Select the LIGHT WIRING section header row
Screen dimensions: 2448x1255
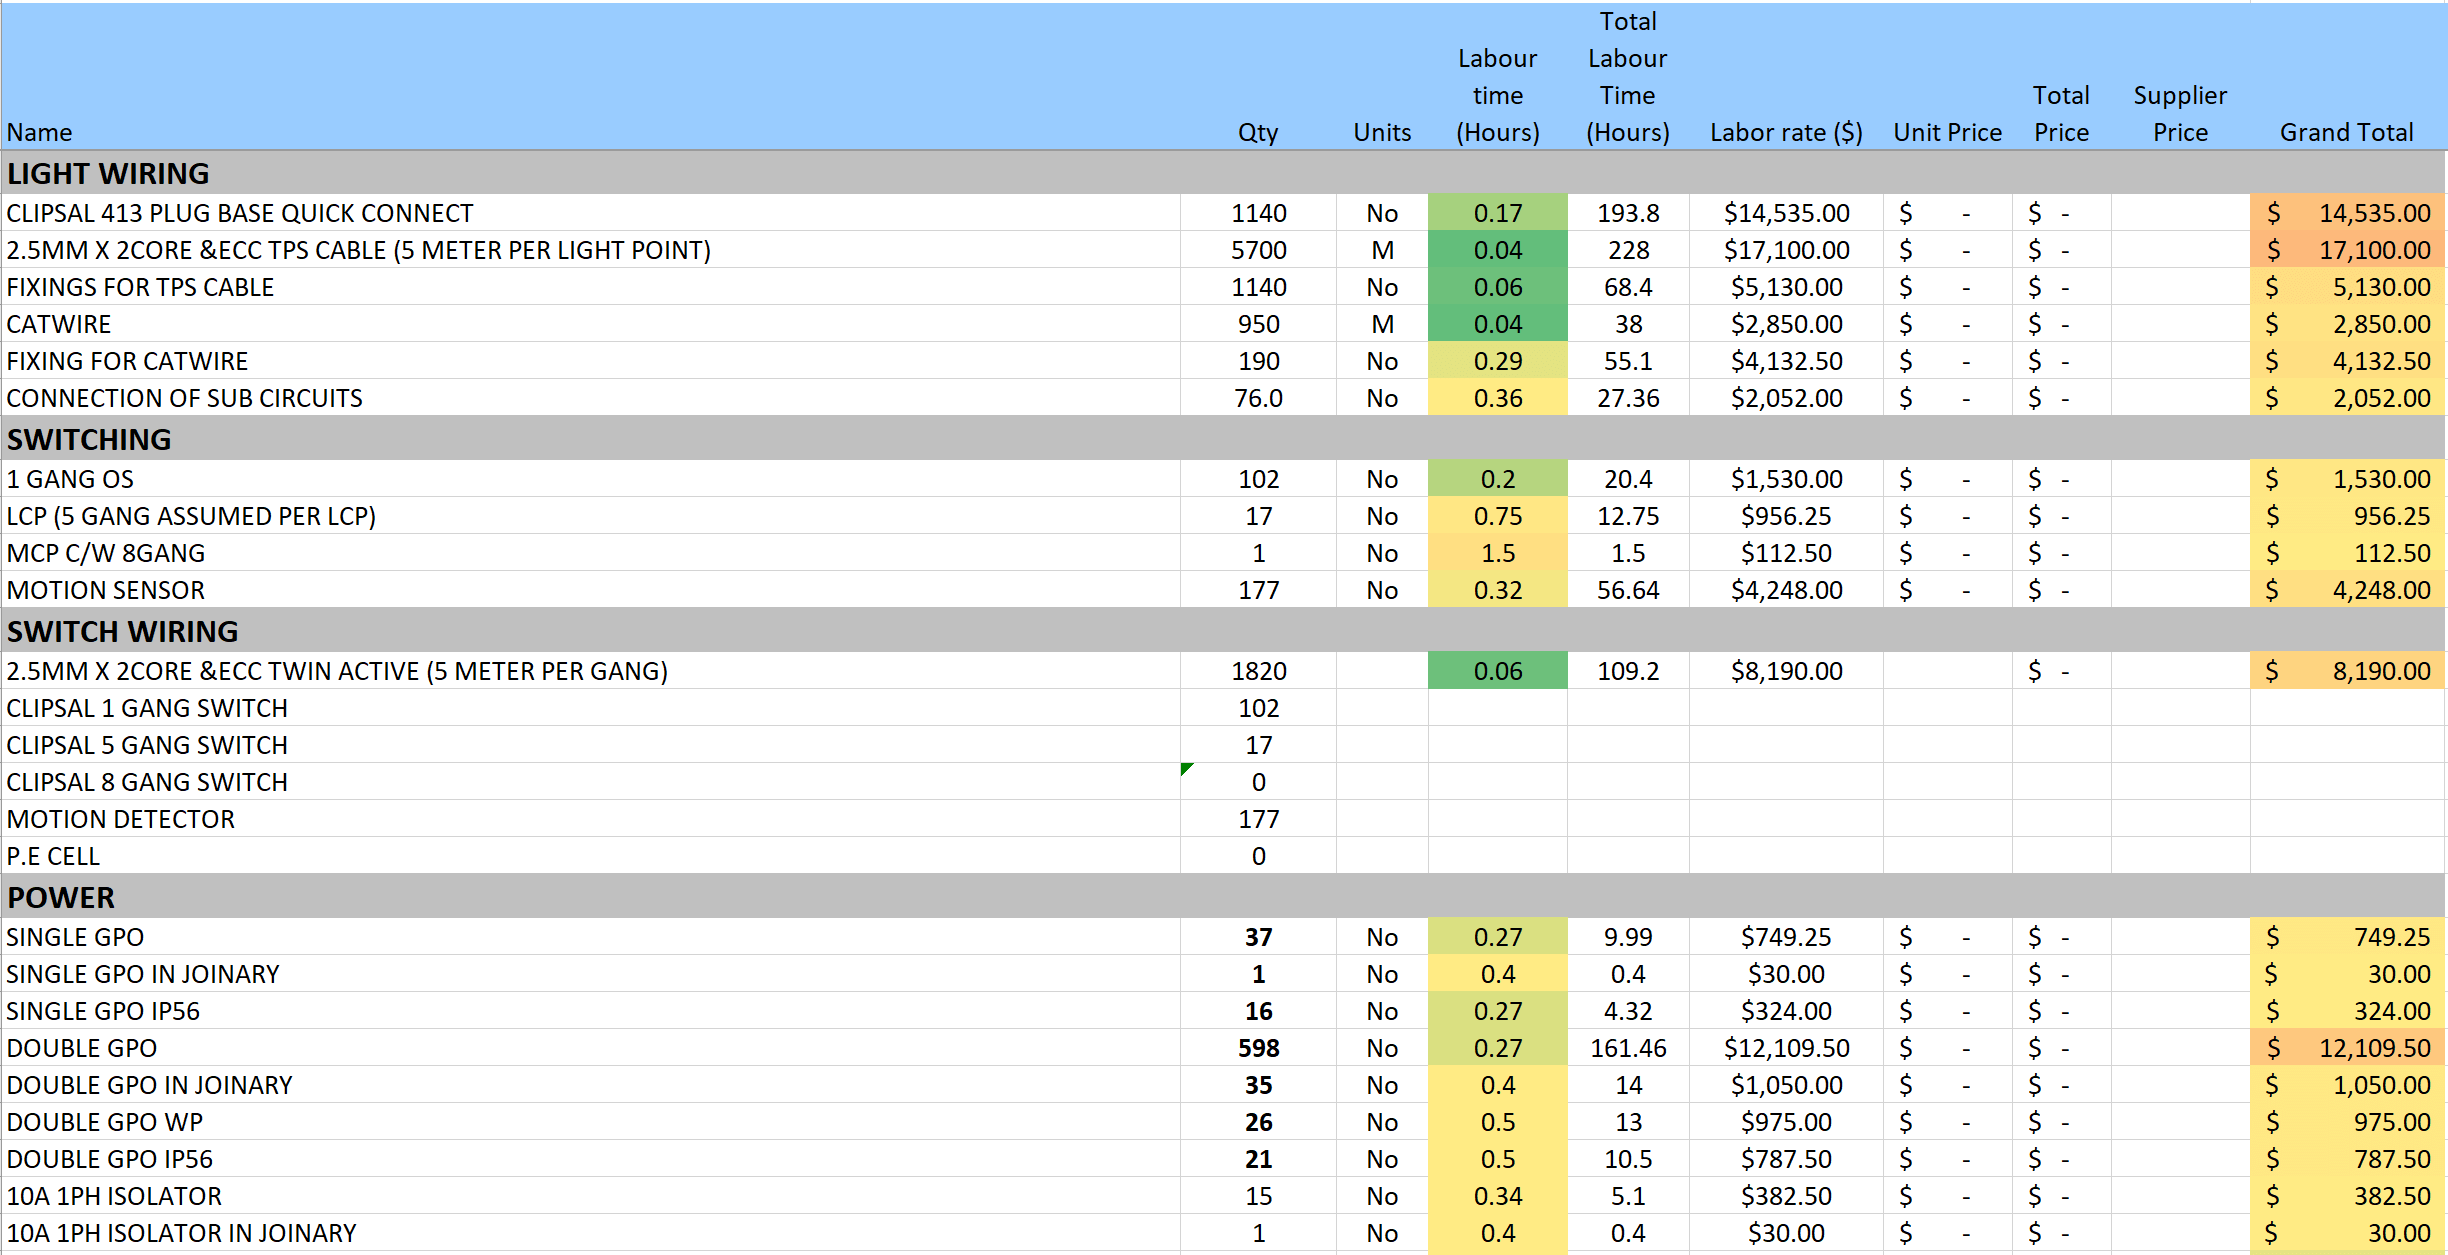point(108,174)
